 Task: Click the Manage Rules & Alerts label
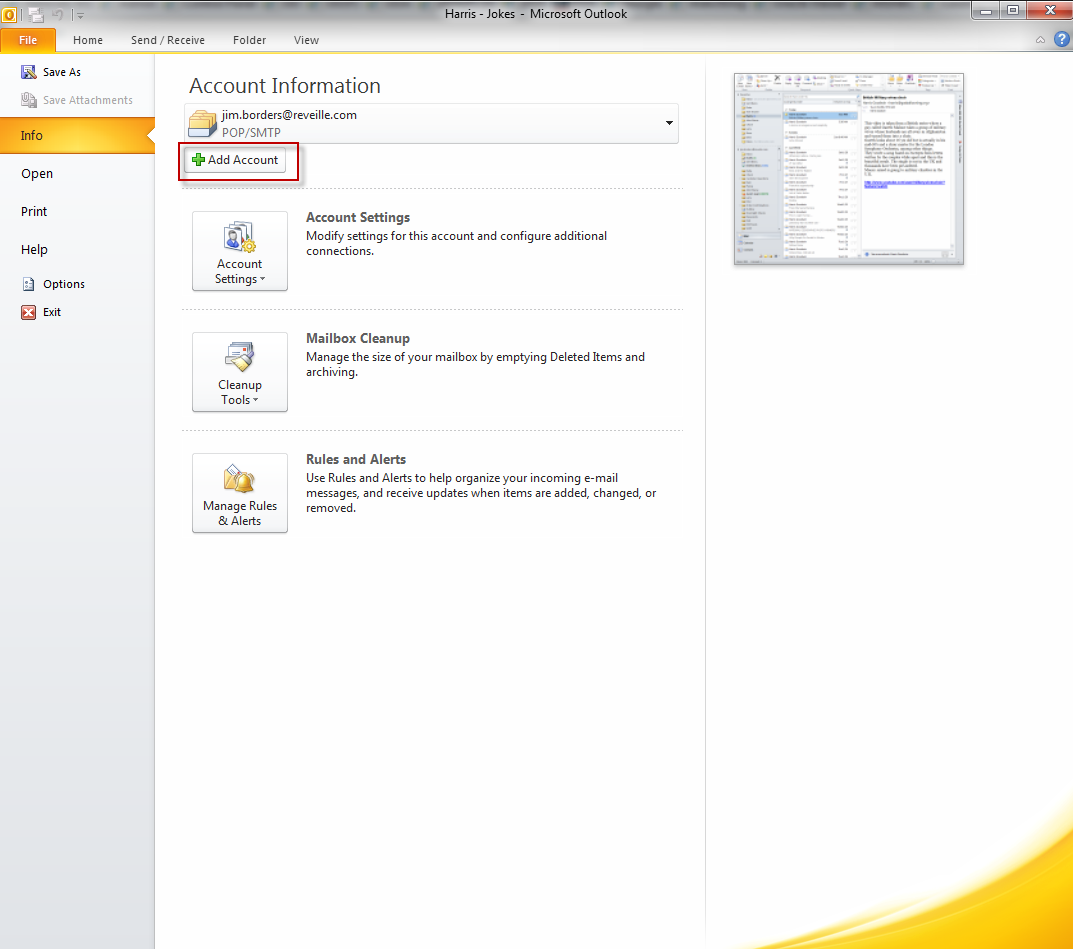coord(240,513)
